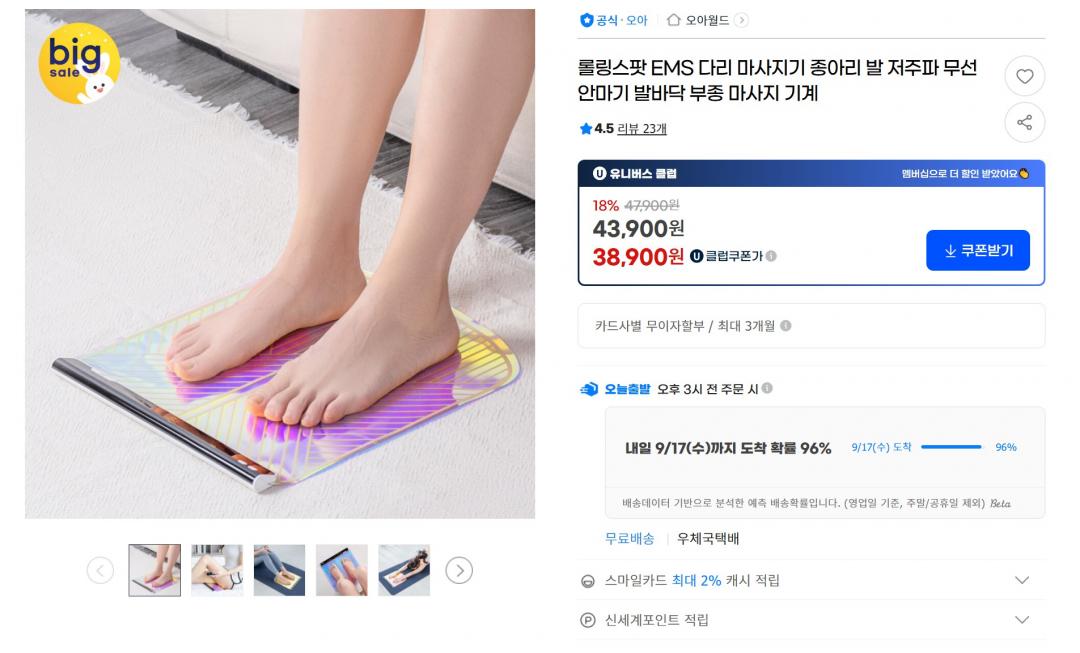Expand 스마일카드 최대 2% 캐시 적립

811,581
